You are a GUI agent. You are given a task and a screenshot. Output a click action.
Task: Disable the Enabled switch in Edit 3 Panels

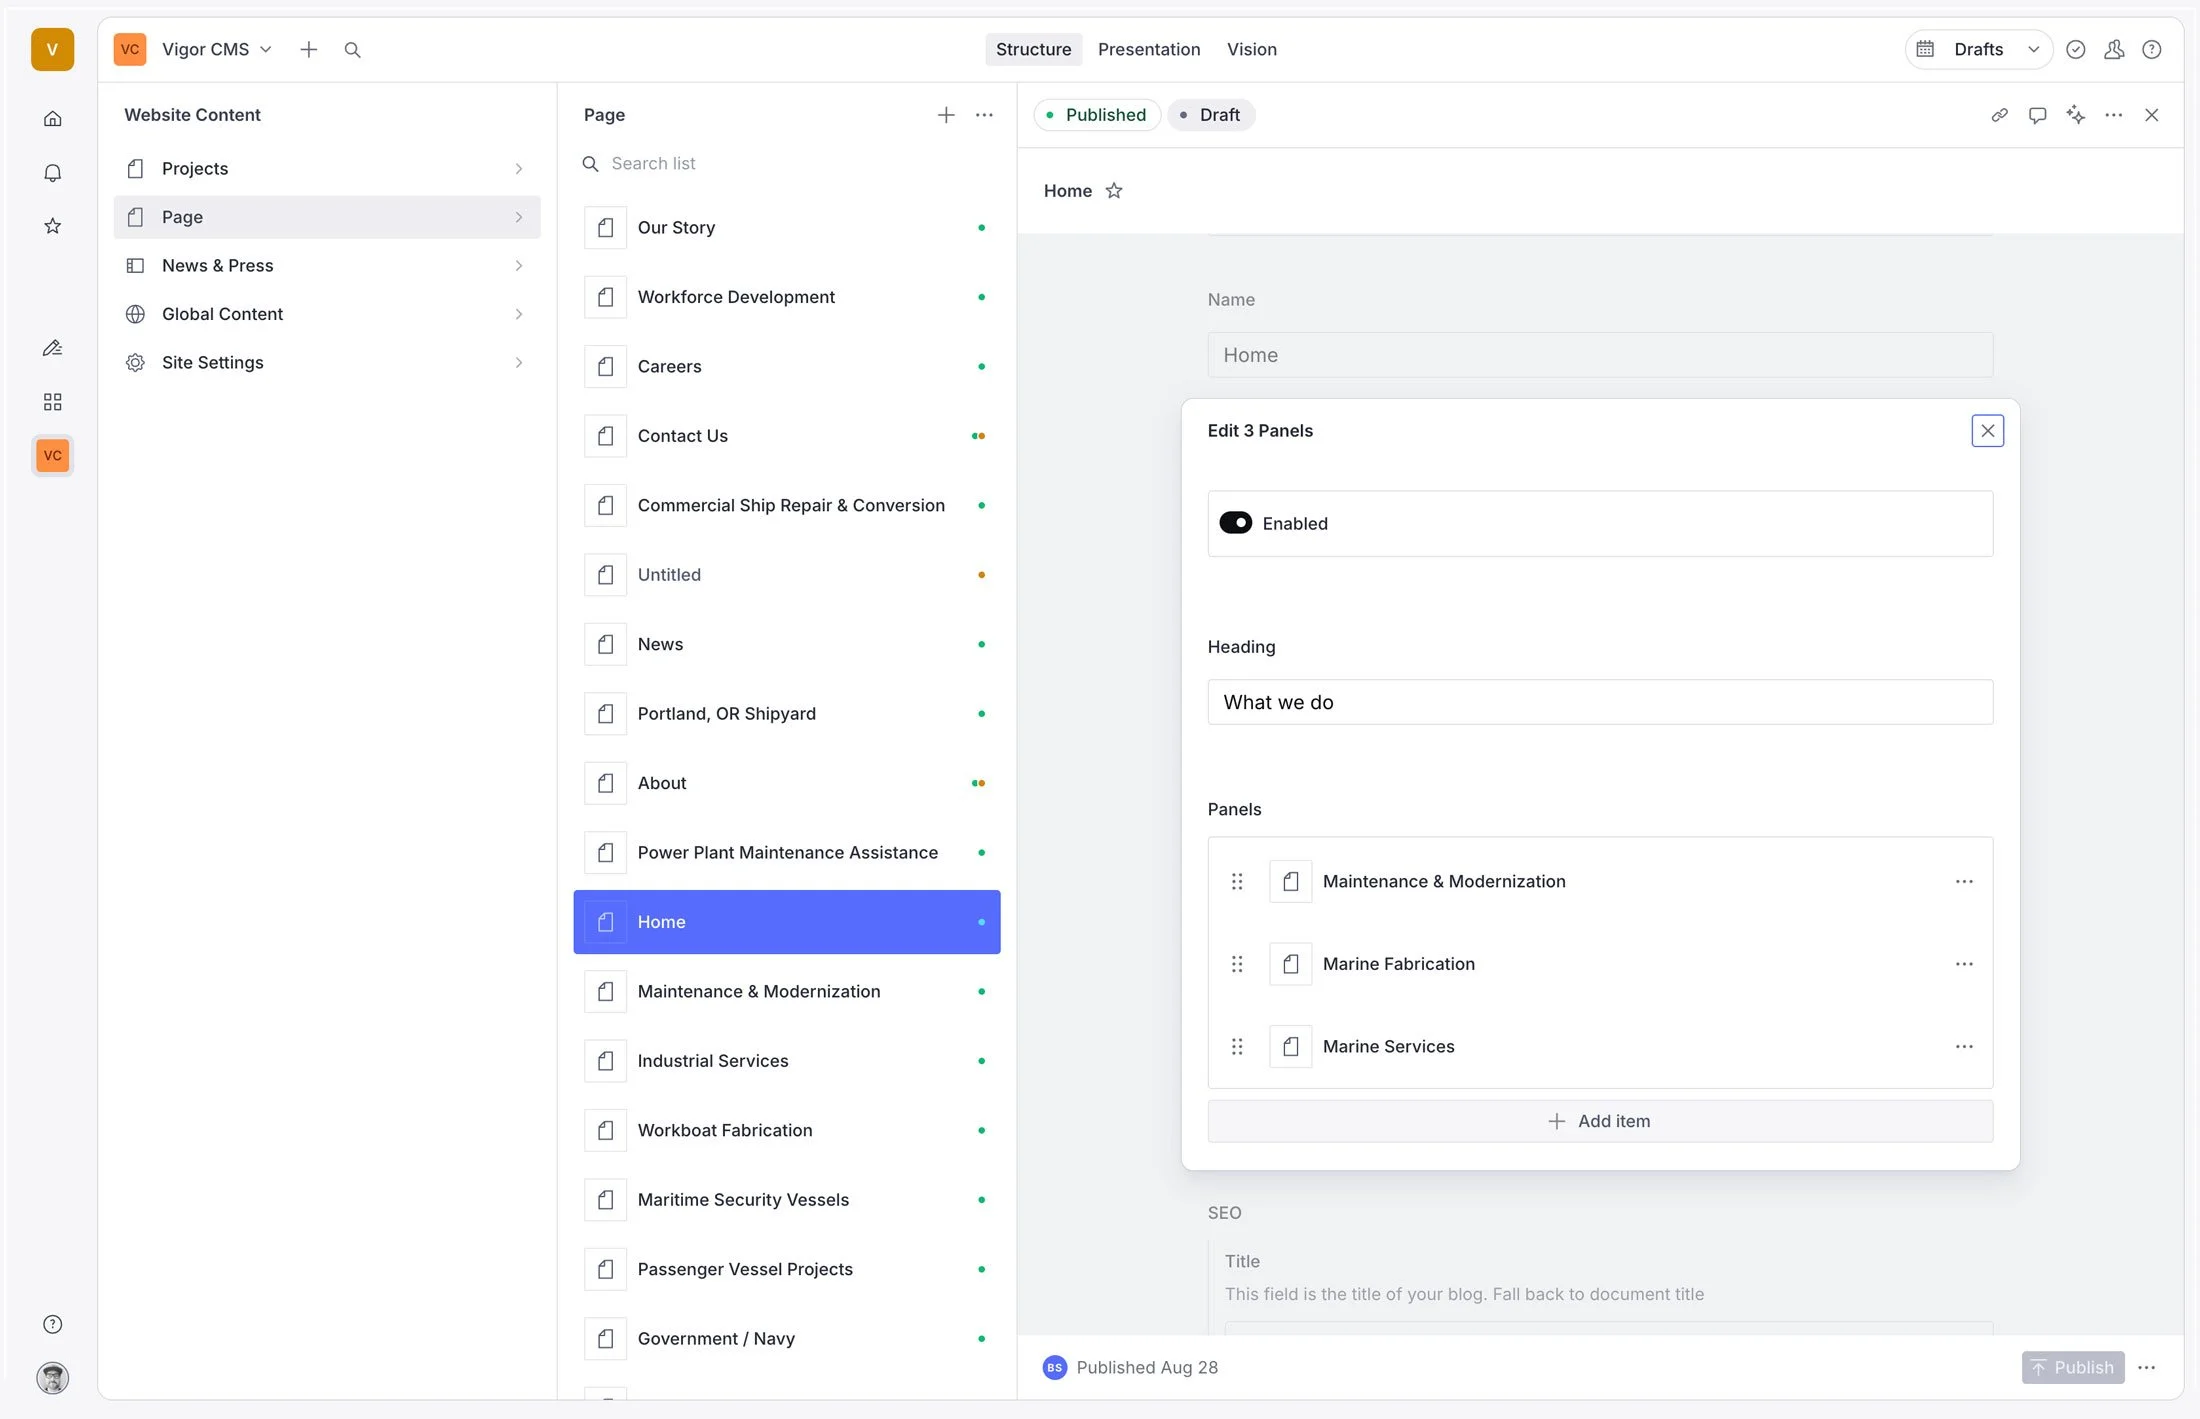[x=1236, y=522]
